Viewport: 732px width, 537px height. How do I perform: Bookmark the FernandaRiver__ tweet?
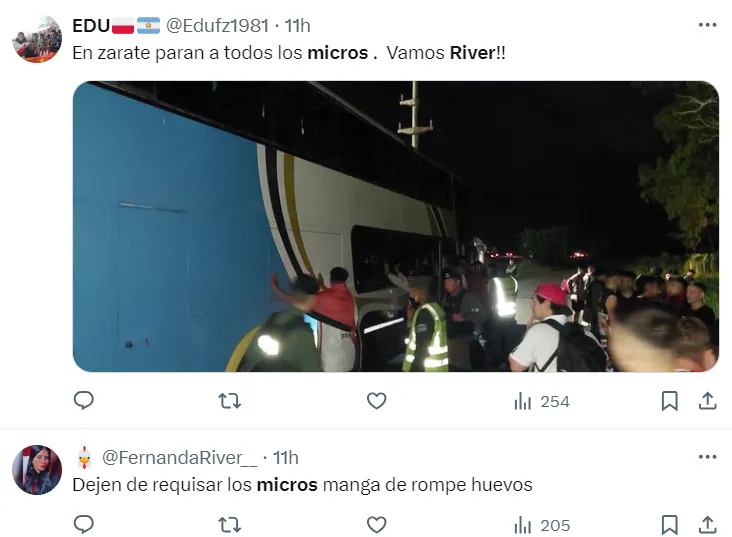tap(669, 525)
